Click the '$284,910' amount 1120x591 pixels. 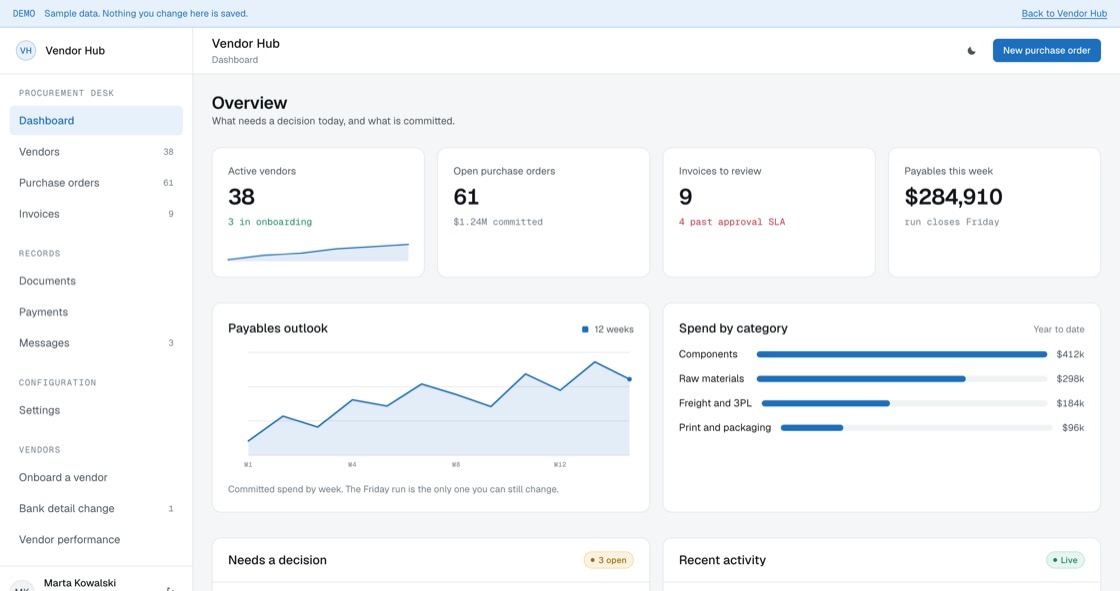click(953, 197)
